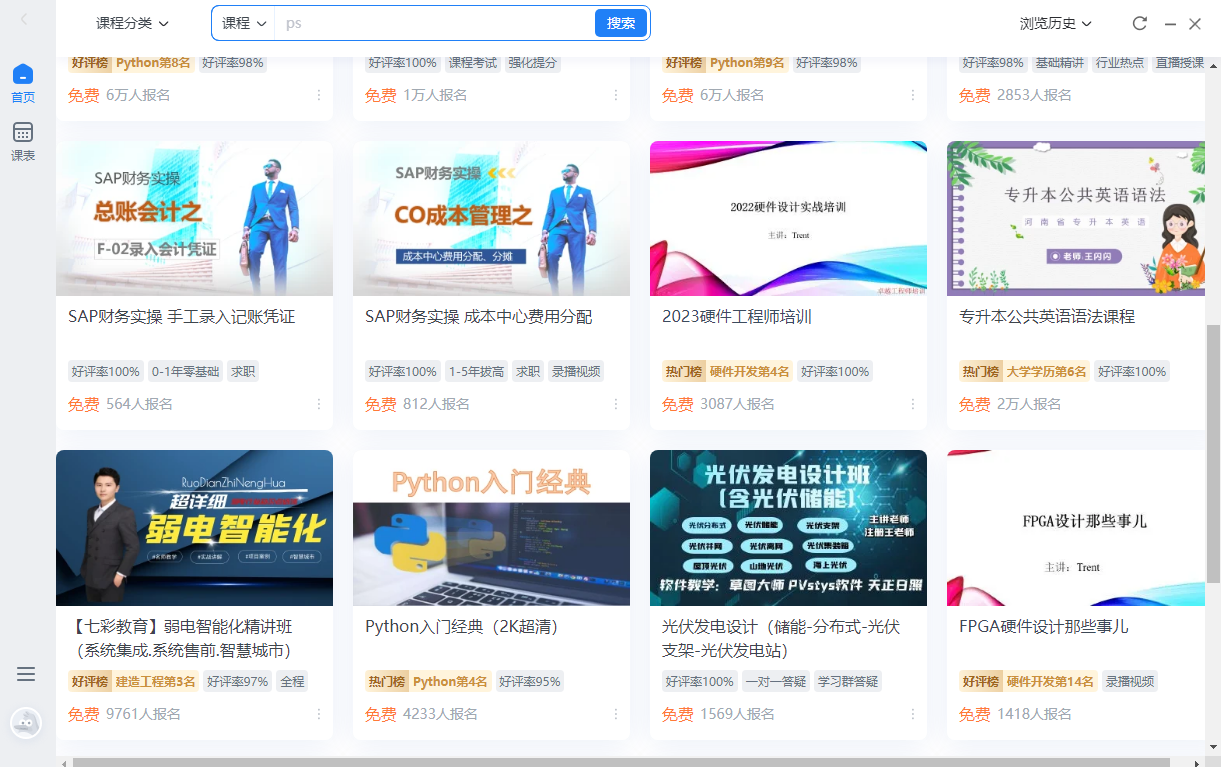Open title SAP财务实操 成本中心费用分配
1221x767 pixels.
[x=479, y=317]
